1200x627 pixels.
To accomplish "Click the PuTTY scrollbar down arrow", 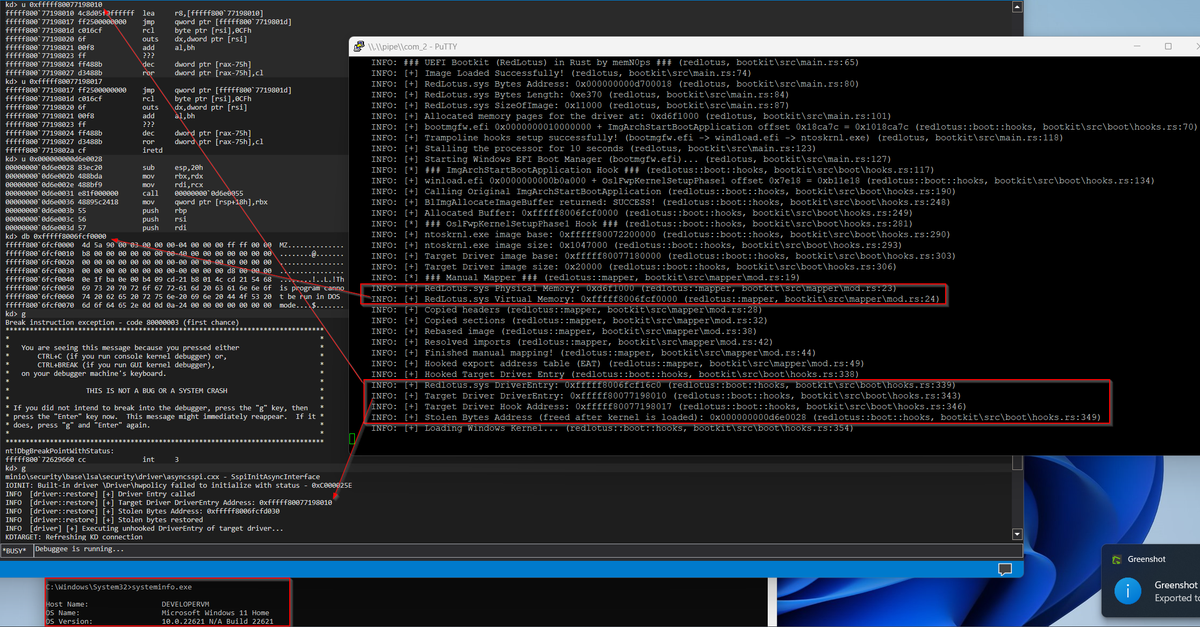I will click(1016, 534).
